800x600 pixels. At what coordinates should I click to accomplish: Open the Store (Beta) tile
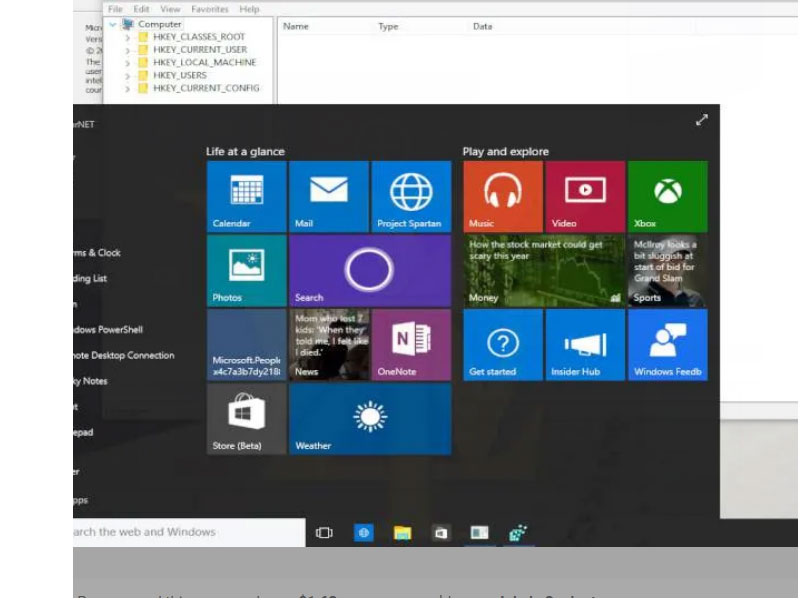pyautogui.click(x=247, y=419)
